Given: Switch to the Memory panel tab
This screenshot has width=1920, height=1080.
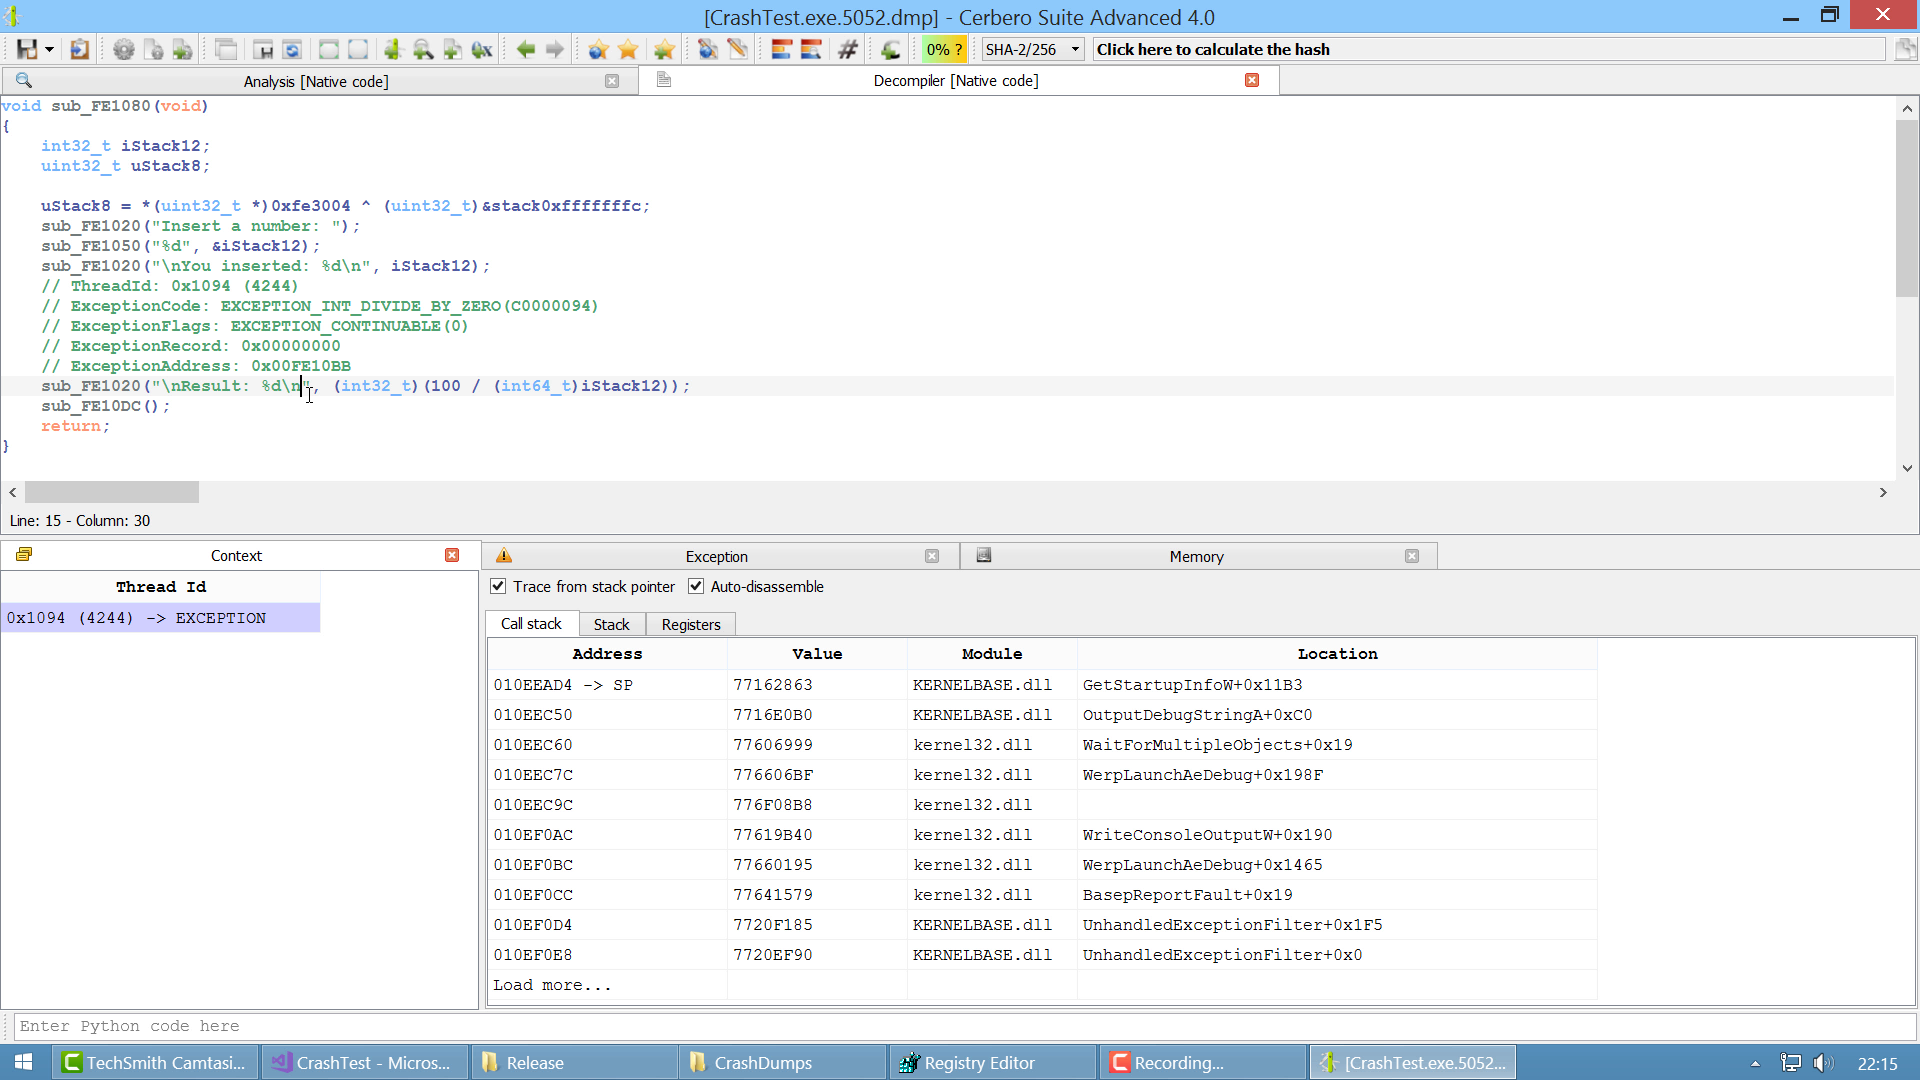Looking at the screenshot, I should click(1196, 556).
